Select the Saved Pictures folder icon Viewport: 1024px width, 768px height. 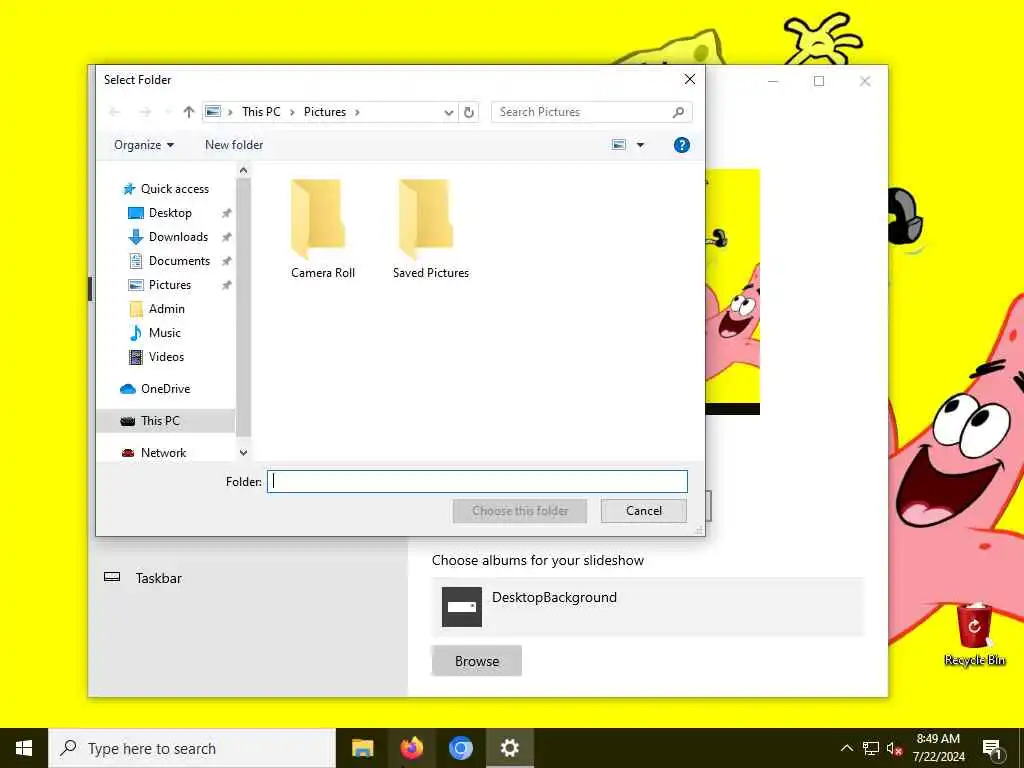tap(426, 219)
